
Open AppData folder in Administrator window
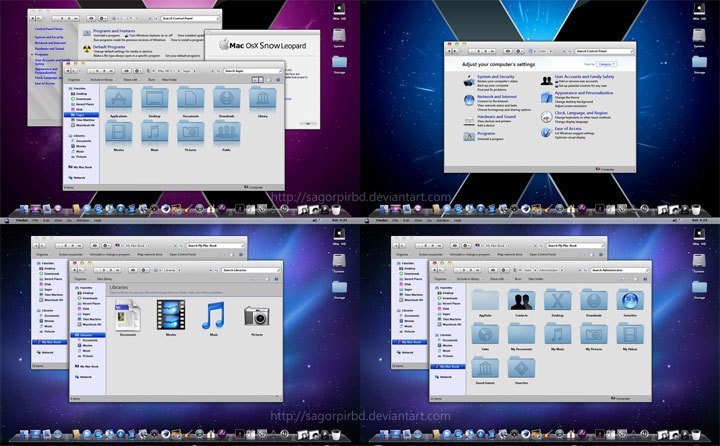[485, 300]
